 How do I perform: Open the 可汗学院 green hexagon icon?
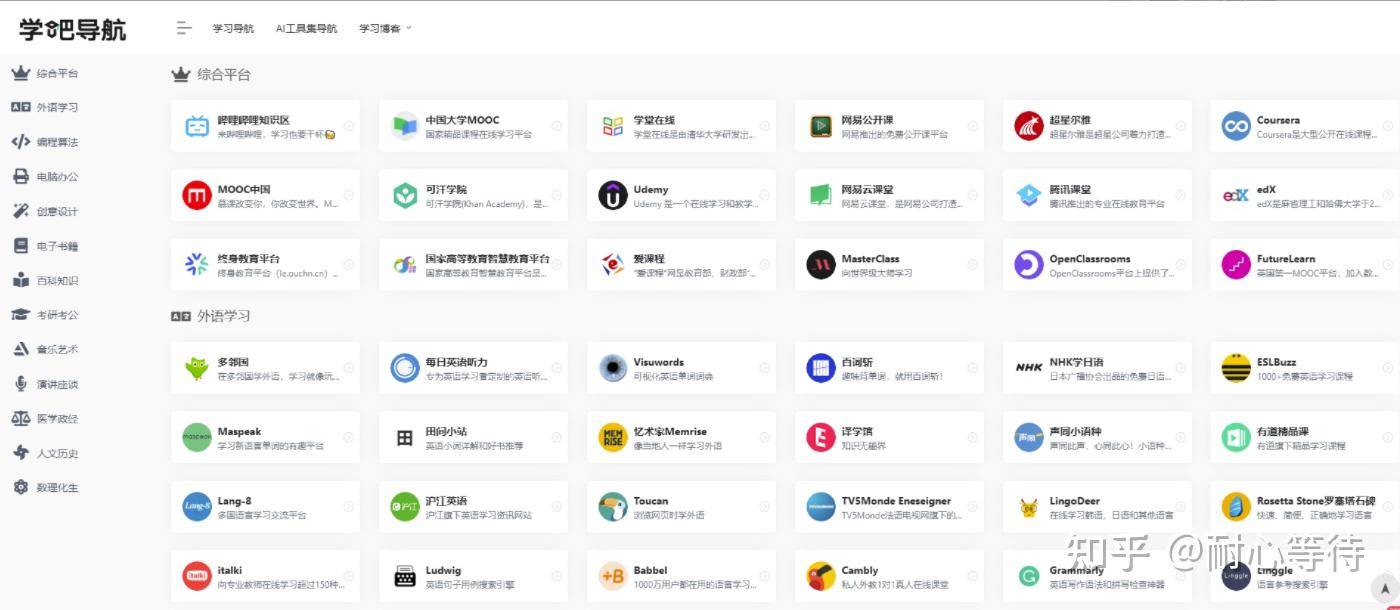pyautogui.click(x=405, y=195)
